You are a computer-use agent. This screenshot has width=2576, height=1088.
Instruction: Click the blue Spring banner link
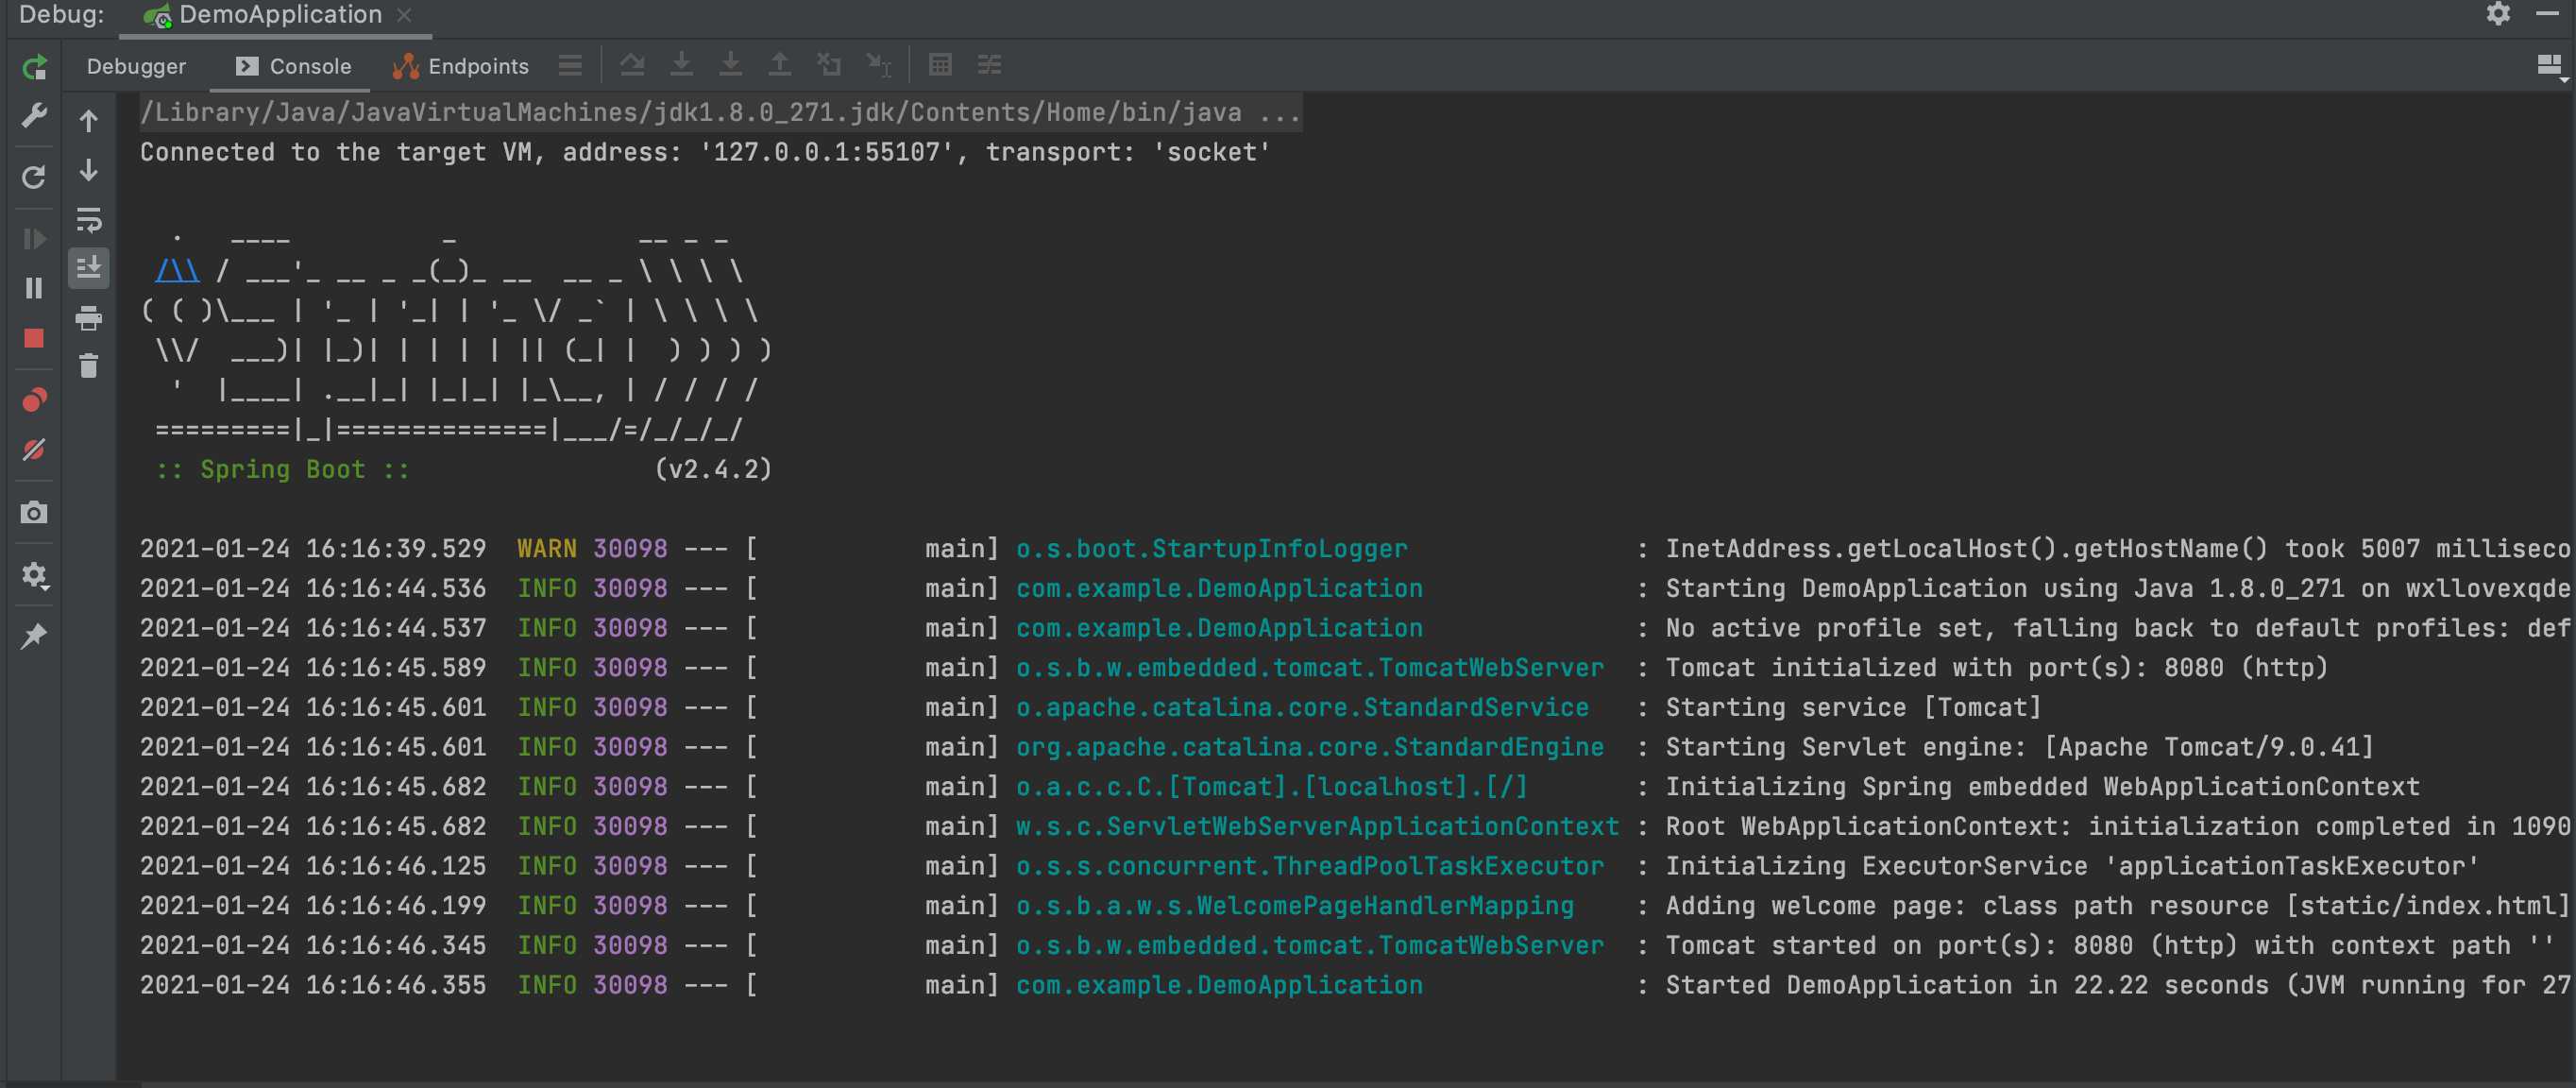[x=178, y=271]
